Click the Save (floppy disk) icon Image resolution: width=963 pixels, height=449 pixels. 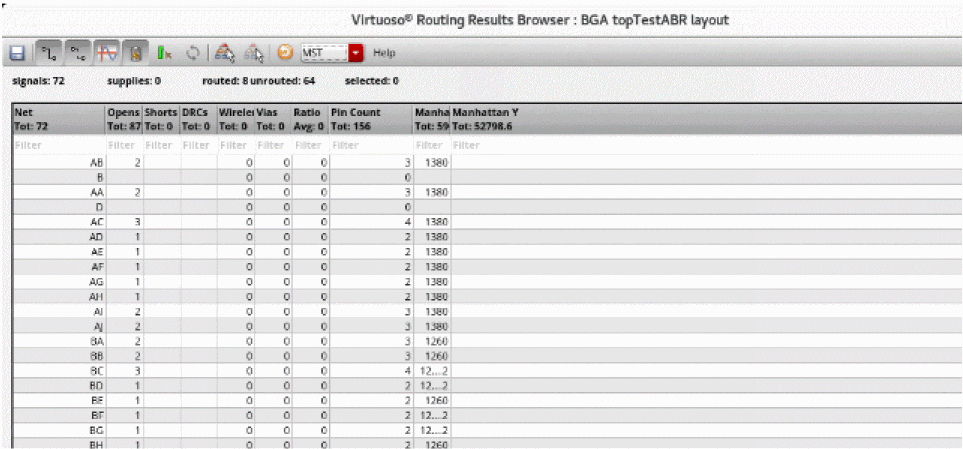[x=18, y=53]
